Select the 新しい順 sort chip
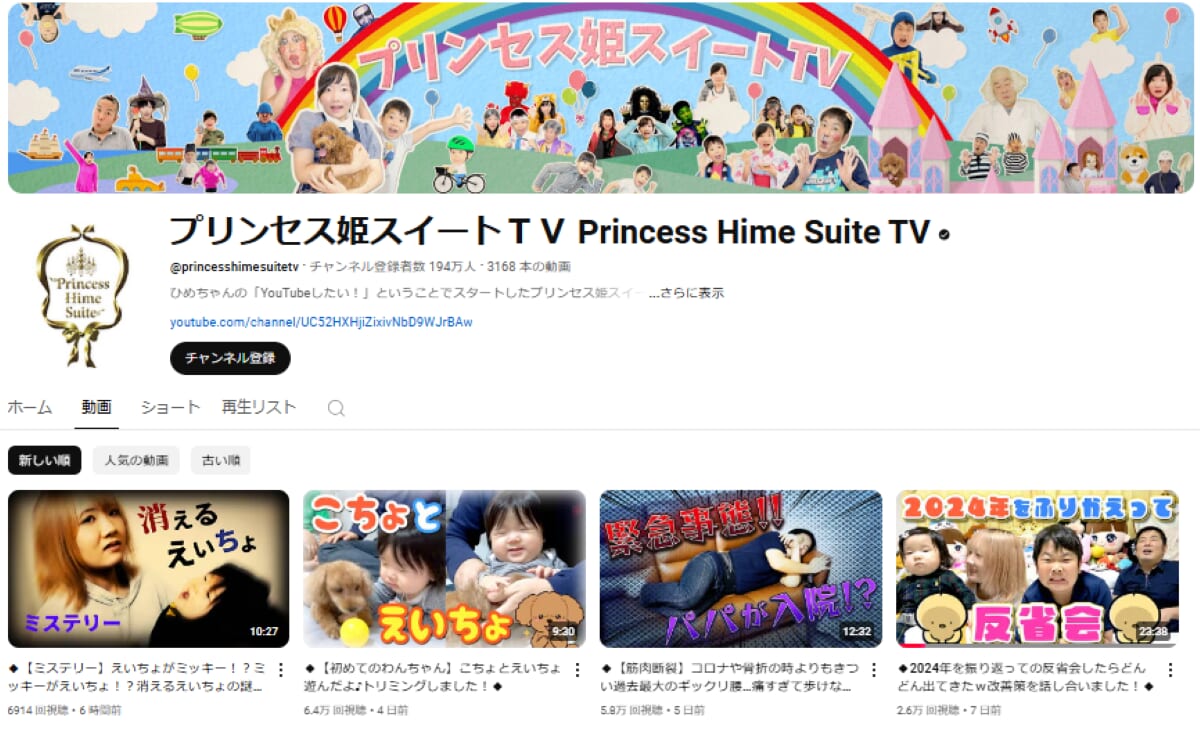The height and width of the screenshot is (734, 1200). click(x=45, y=460)
